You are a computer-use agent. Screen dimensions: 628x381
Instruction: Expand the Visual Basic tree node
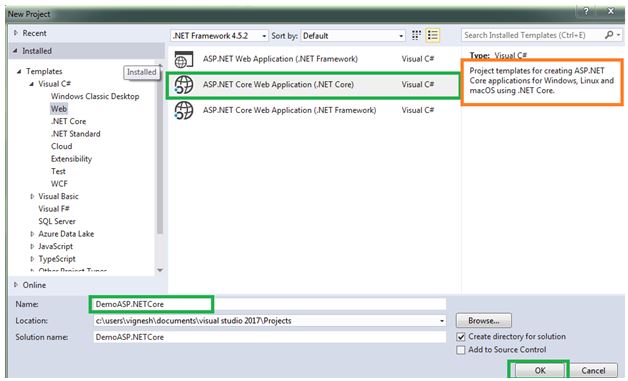pyautogui.click(x=32, y=196)
